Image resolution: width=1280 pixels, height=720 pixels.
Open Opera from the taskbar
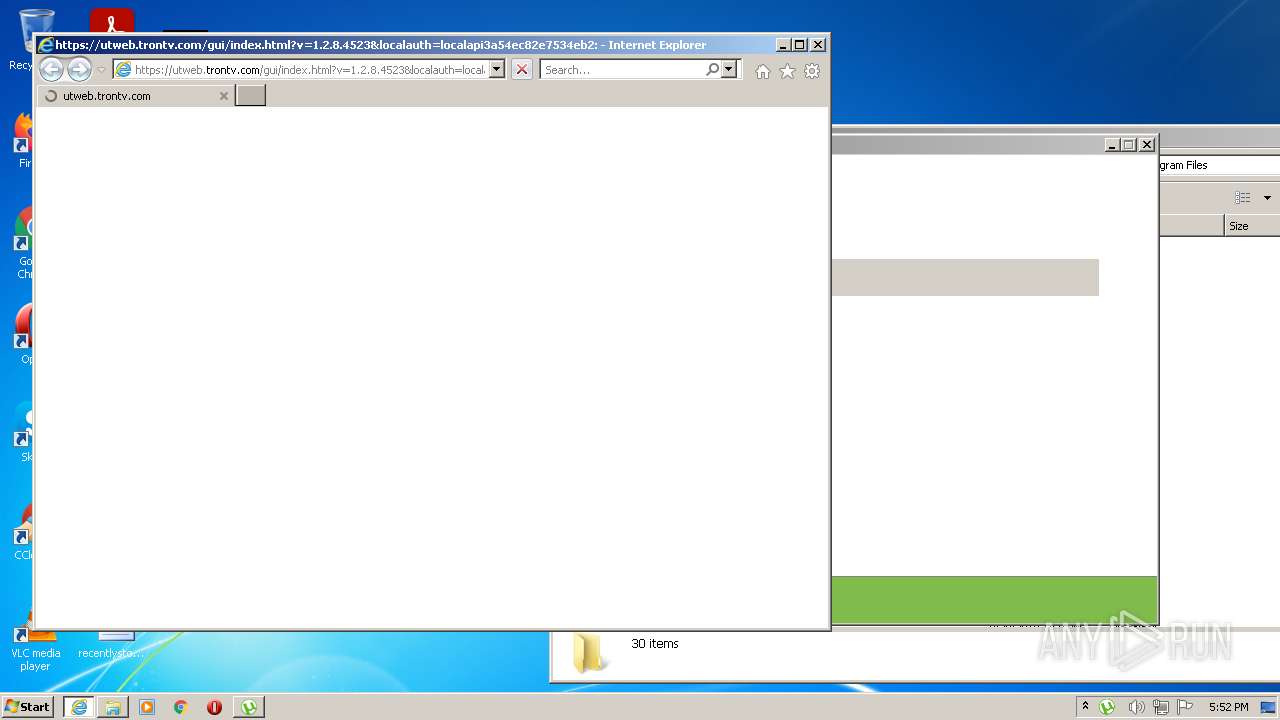214,707
